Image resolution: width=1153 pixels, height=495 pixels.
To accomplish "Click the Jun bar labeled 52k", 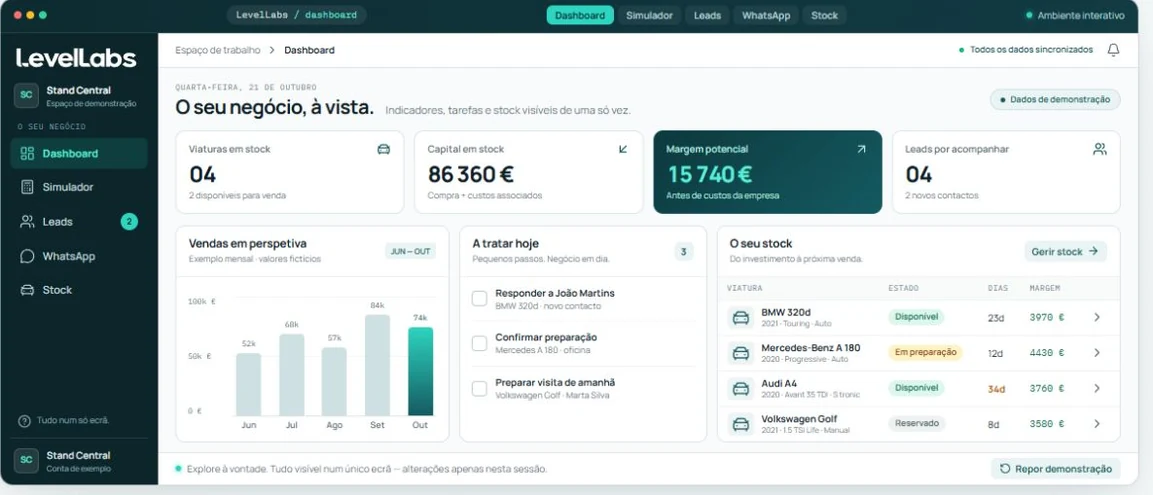I will (249, 385).
